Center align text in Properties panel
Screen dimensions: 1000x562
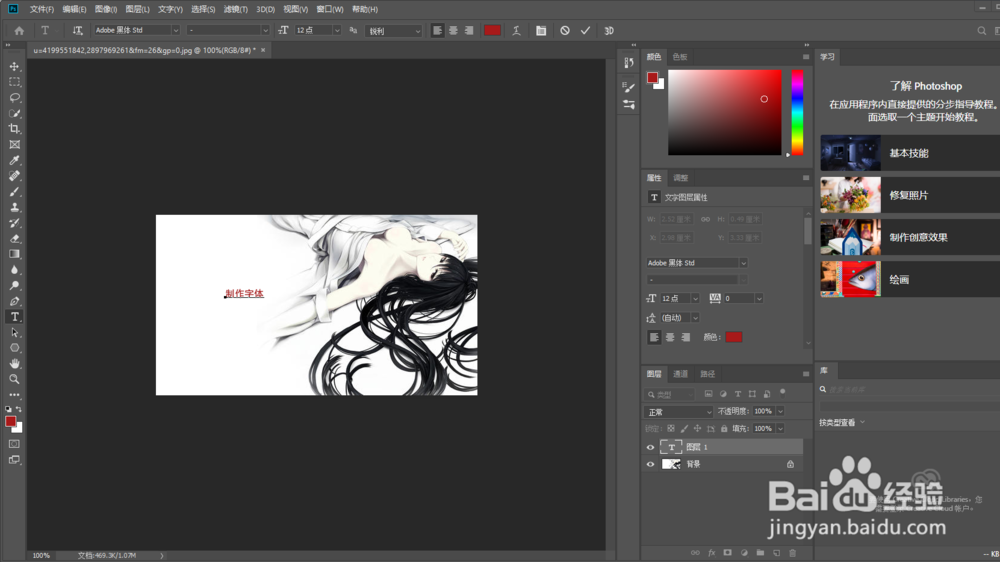[670, 337]
